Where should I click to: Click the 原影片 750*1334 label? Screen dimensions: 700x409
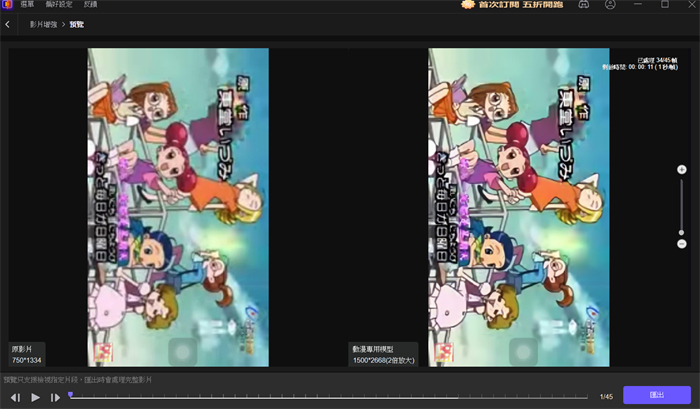[x=27, y=355]
